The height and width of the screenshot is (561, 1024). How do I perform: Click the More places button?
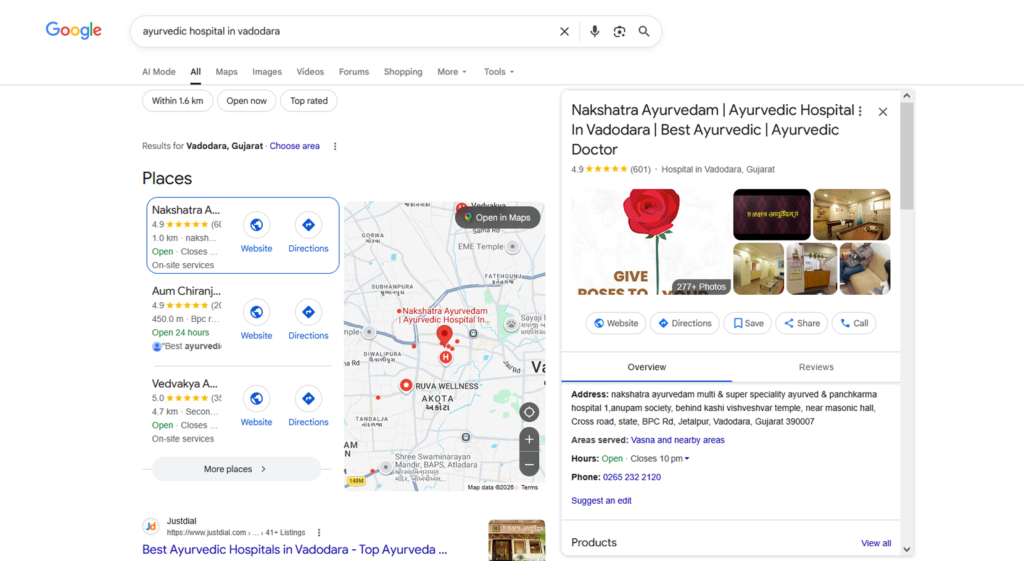(x=236, y=469)
